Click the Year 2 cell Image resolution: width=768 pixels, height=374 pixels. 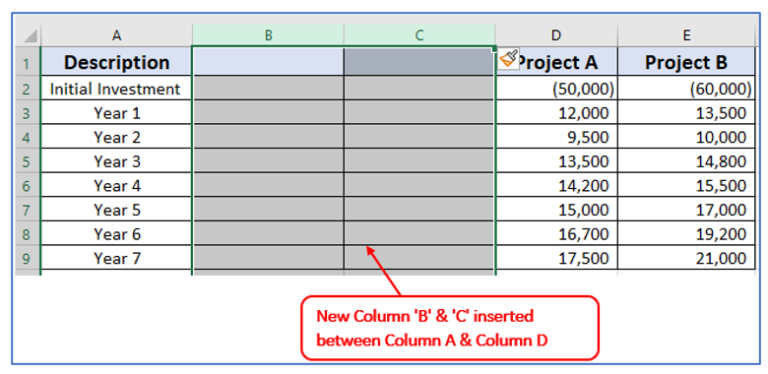tap(117, 137)
